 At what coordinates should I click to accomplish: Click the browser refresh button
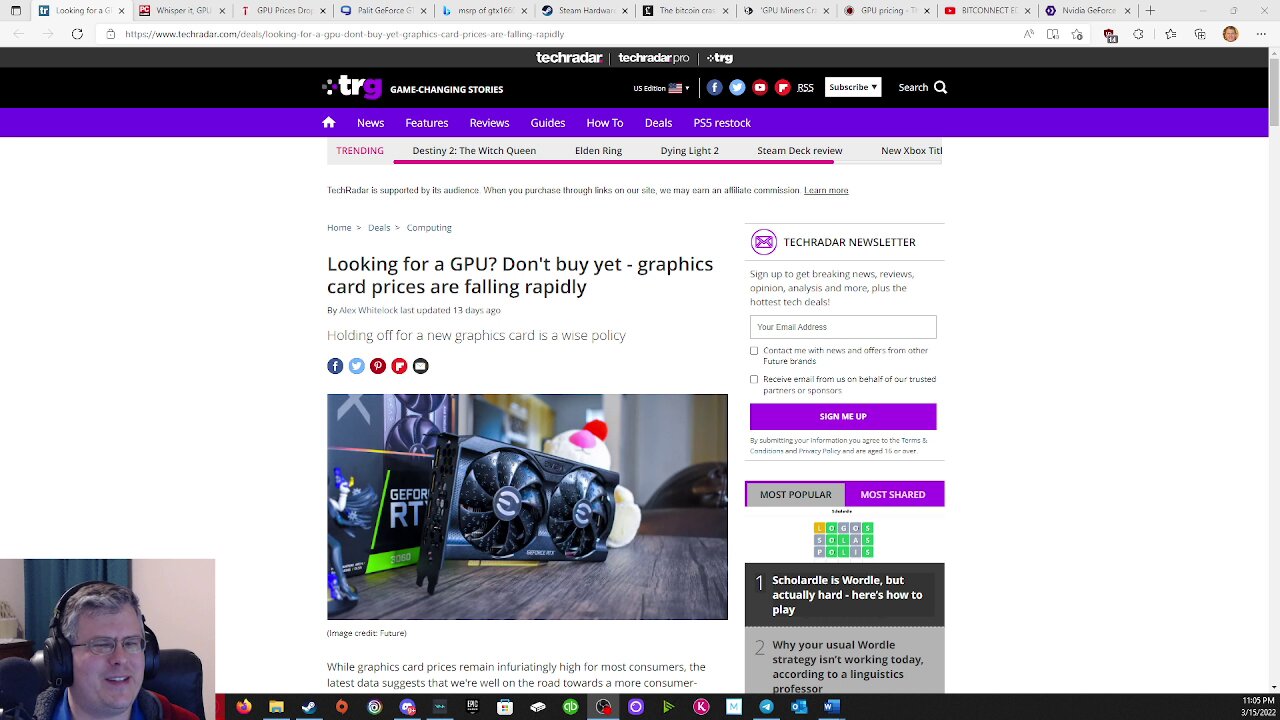pyautogui.click(x=77, y=34)
